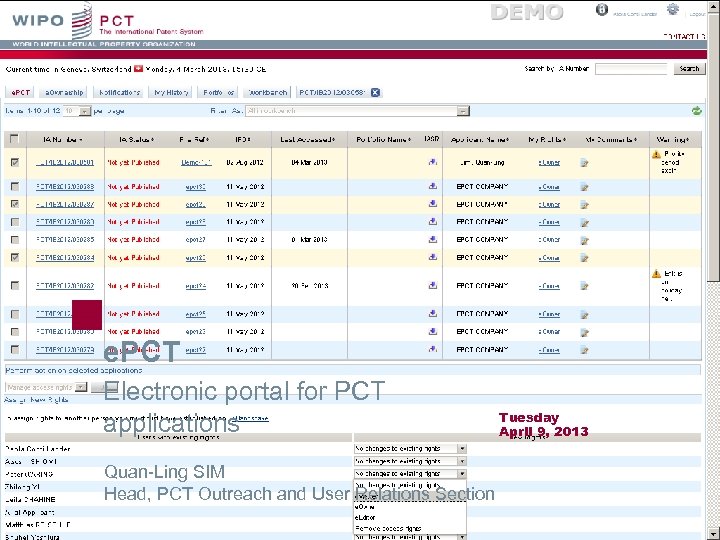Image resolution: width=720 pixels, height=540 pixels.
Task: Download DSR for application ending 030588
Action: 433,186
